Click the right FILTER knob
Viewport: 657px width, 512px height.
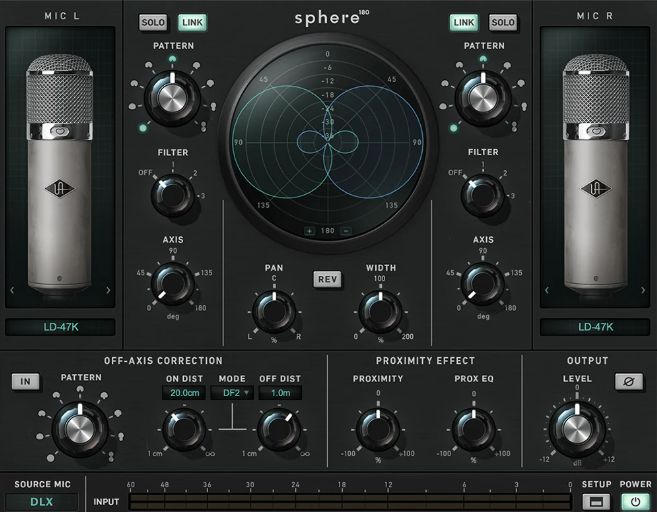[483, 195]
